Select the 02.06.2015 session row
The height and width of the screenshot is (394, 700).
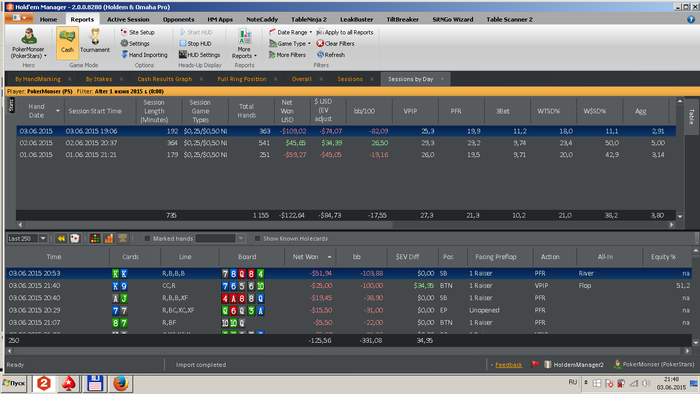346,143
